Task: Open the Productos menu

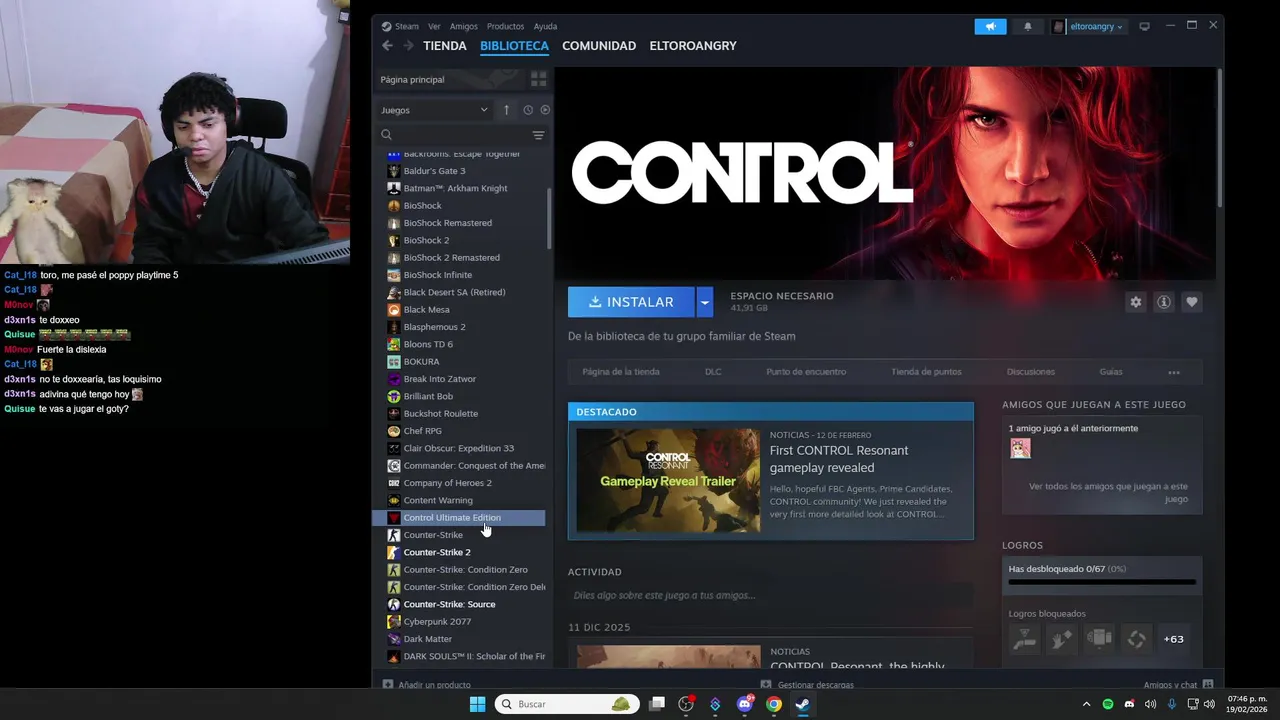Action: (x=506, y=26)
